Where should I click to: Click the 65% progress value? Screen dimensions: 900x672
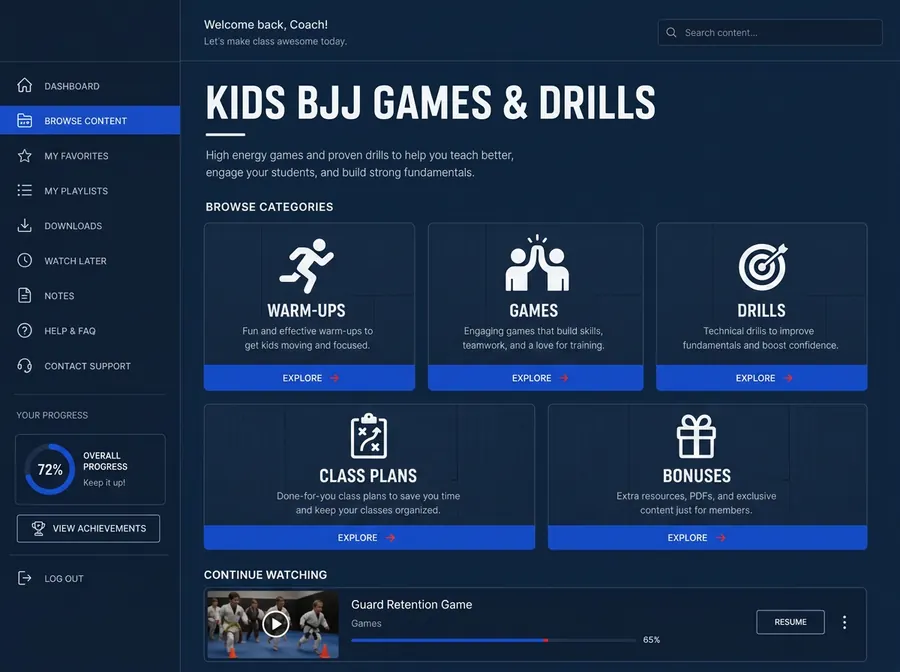(x=651, y=639)
